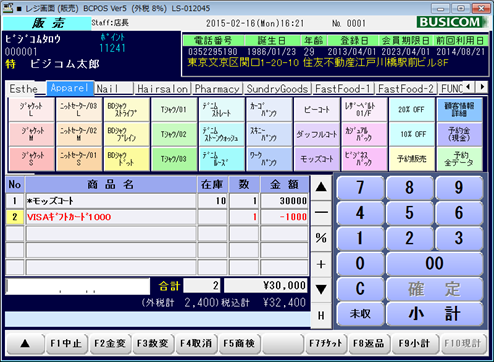Select デニム ストーンウォッシュ product

(221, 134)
